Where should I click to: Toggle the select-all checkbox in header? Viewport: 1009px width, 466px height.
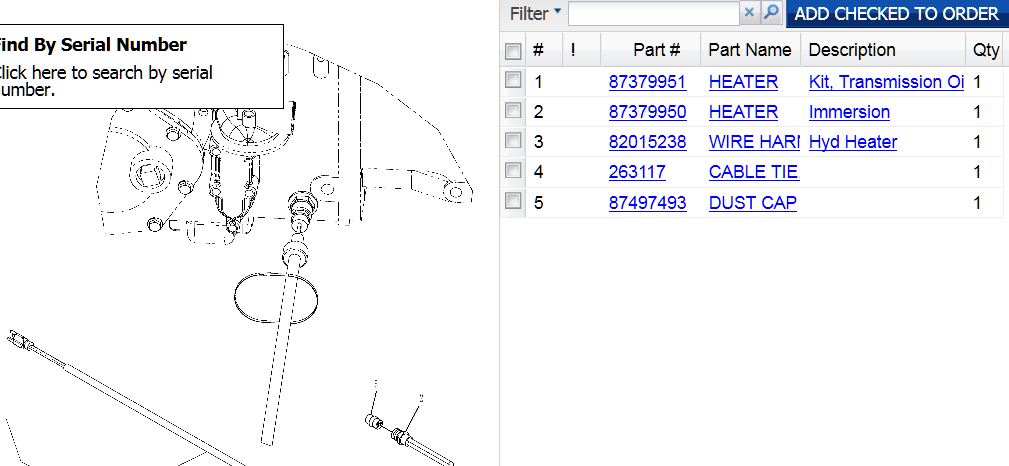click(x=513, y=51)
